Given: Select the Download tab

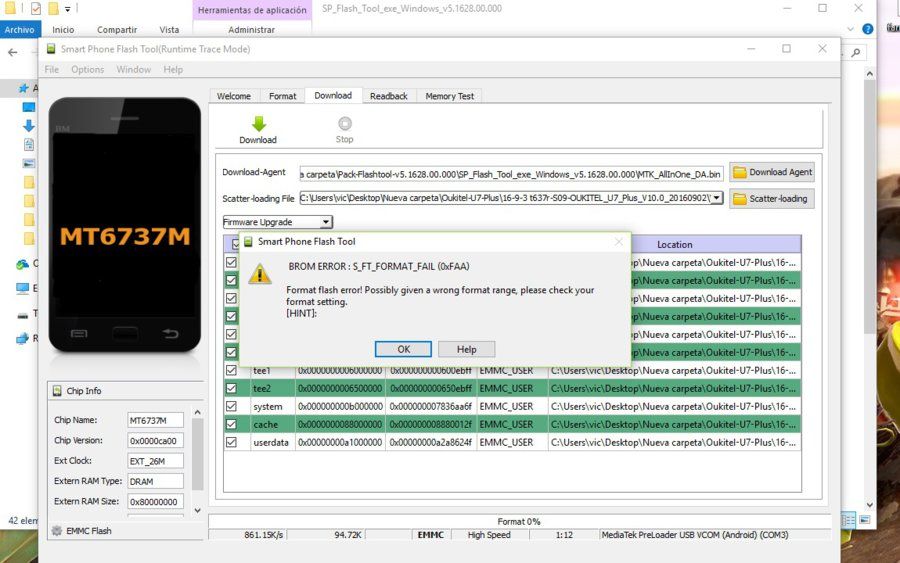Looking at the screenshot, I should click(333, 96).
